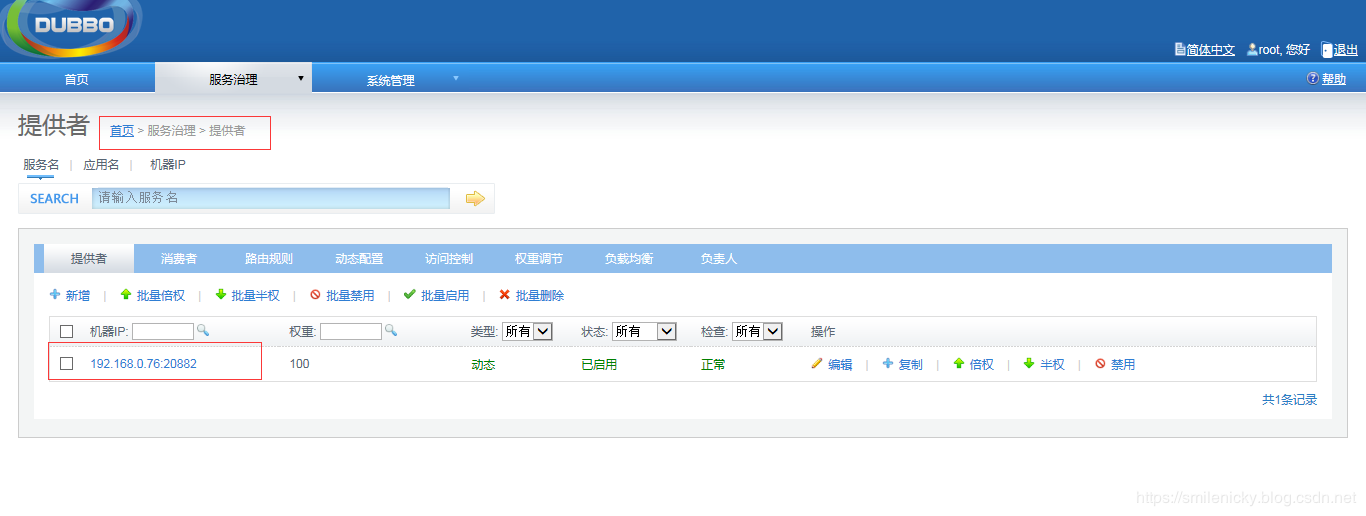Switch to the 消费者 tab
Screen dimensions: 1366x516
tap(179, 259)
